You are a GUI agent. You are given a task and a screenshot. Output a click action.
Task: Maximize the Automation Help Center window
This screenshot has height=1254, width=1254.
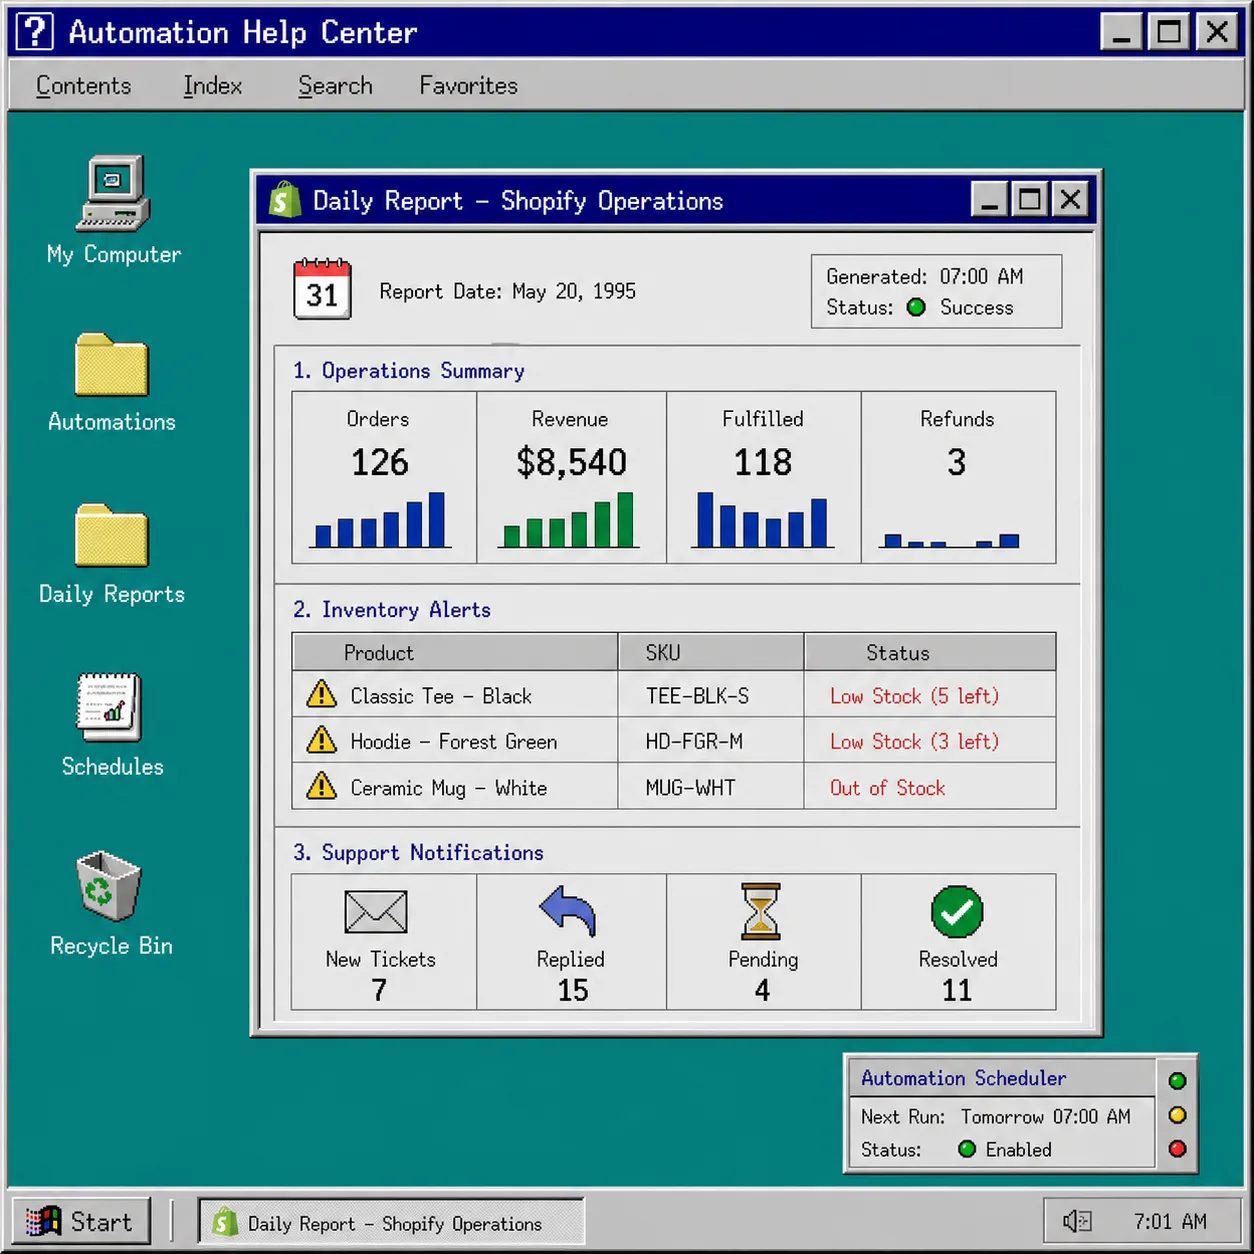tap(1169, 32)
